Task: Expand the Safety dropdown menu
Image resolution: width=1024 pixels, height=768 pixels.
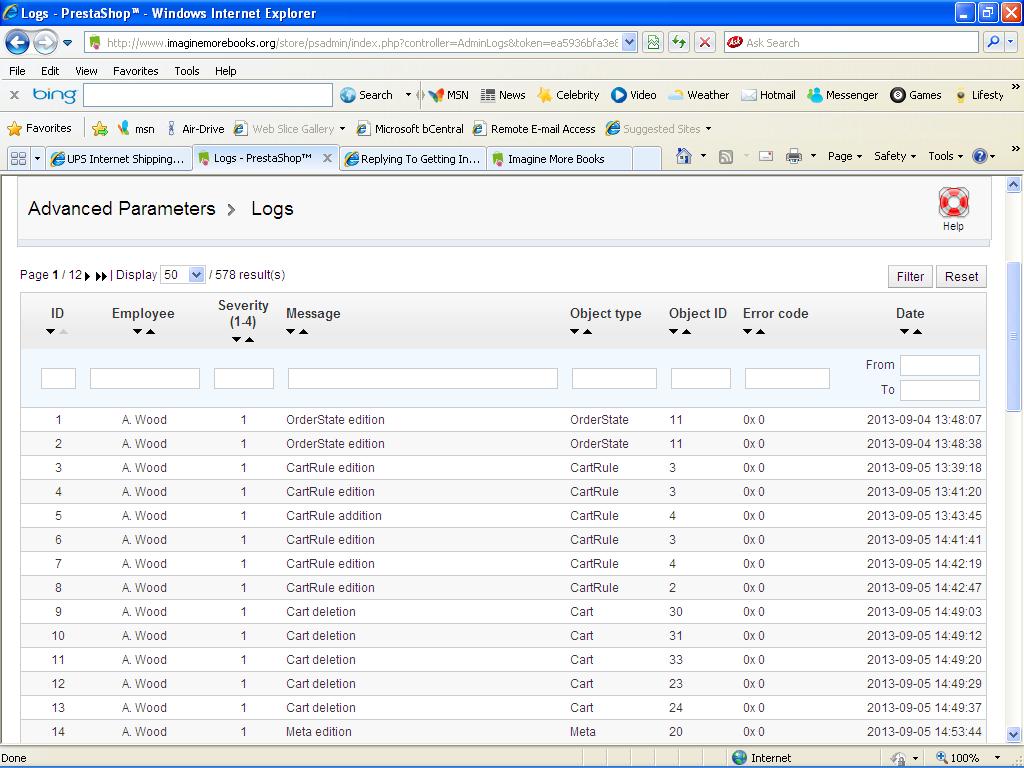Action: [x=895, y=156]
